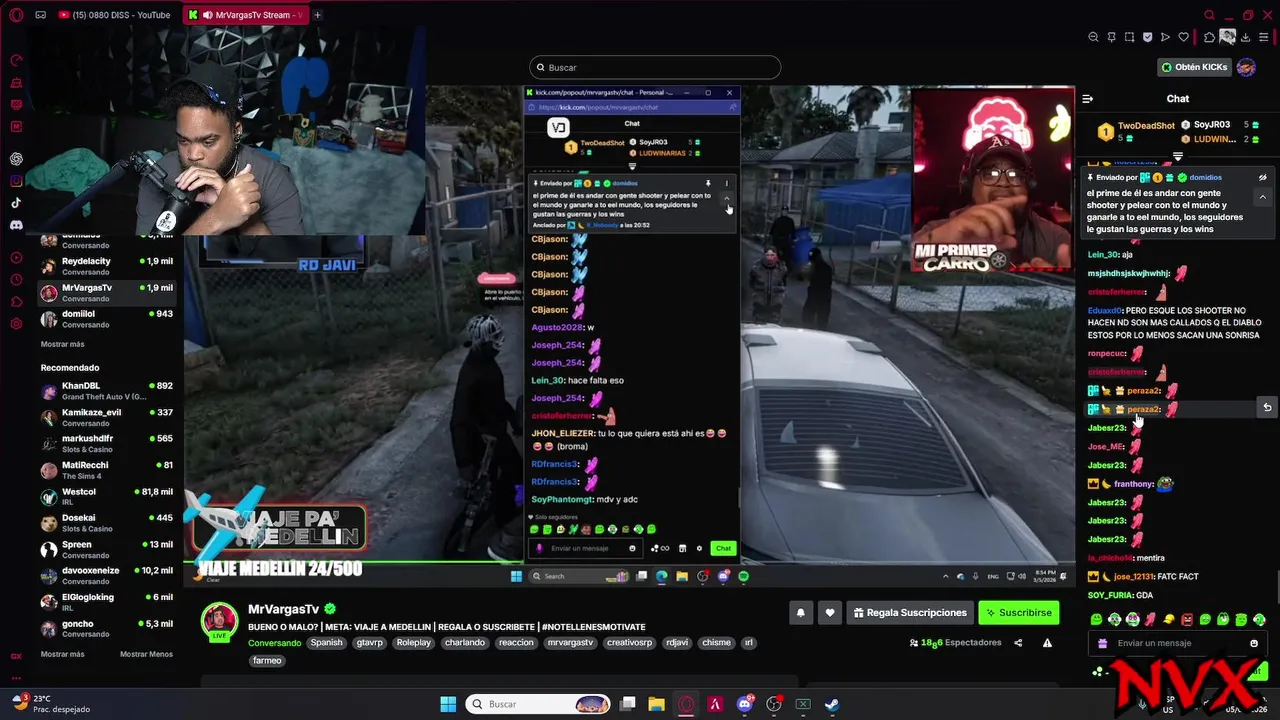The image size is (1280, 720).
Task: Click the Kick Buscar search field
Action: coord(655,67)
